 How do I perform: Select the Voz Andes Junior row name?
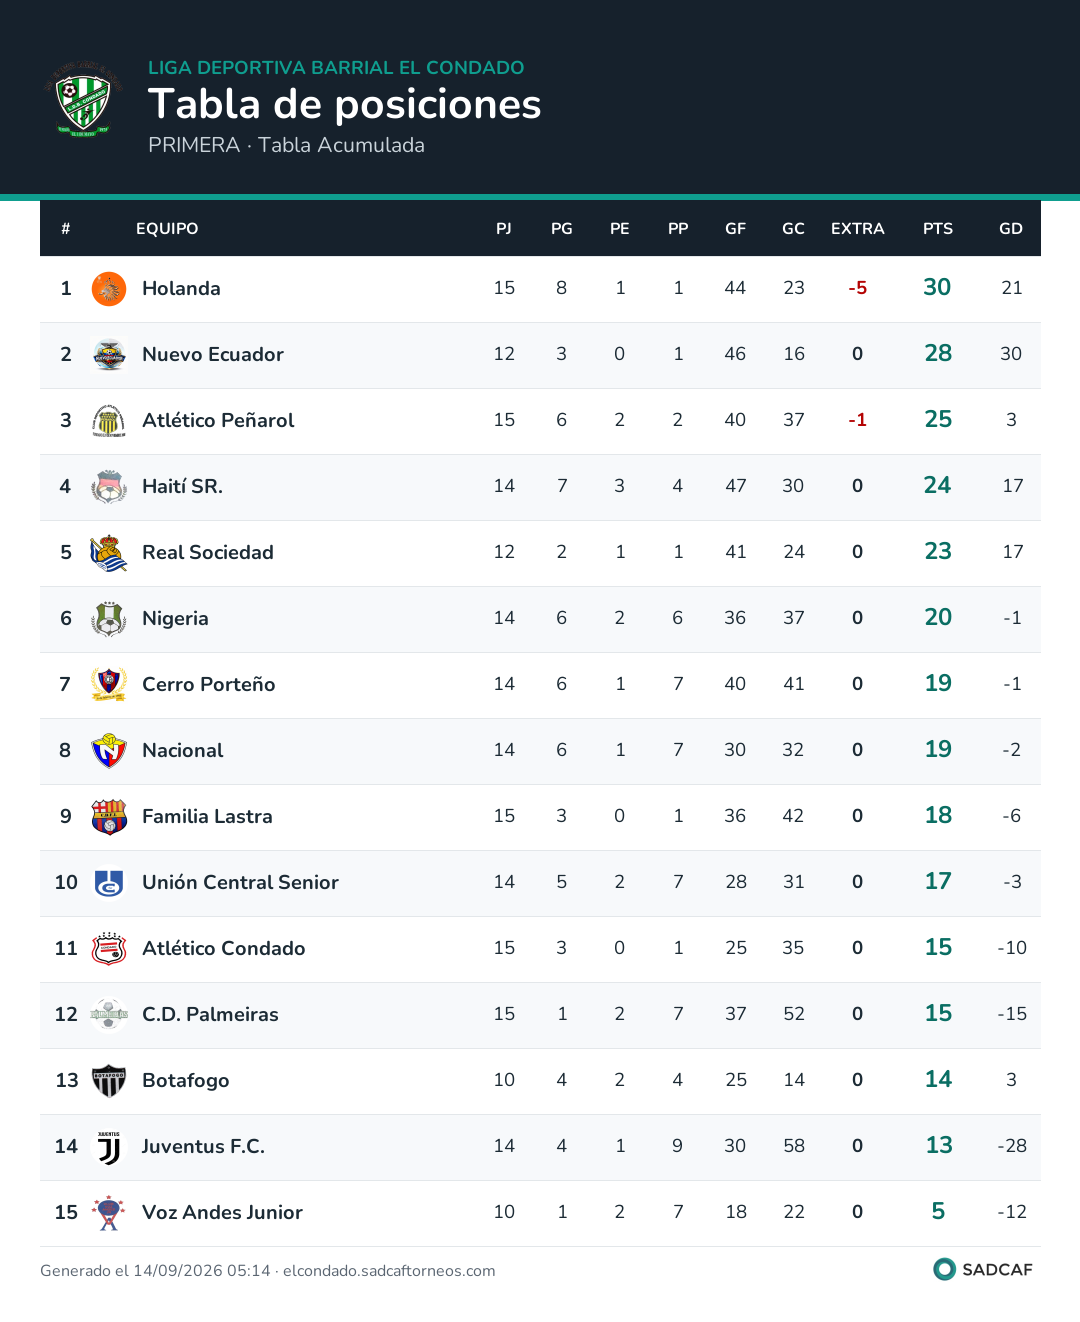pyautogui.click(x=222, y=1212)
